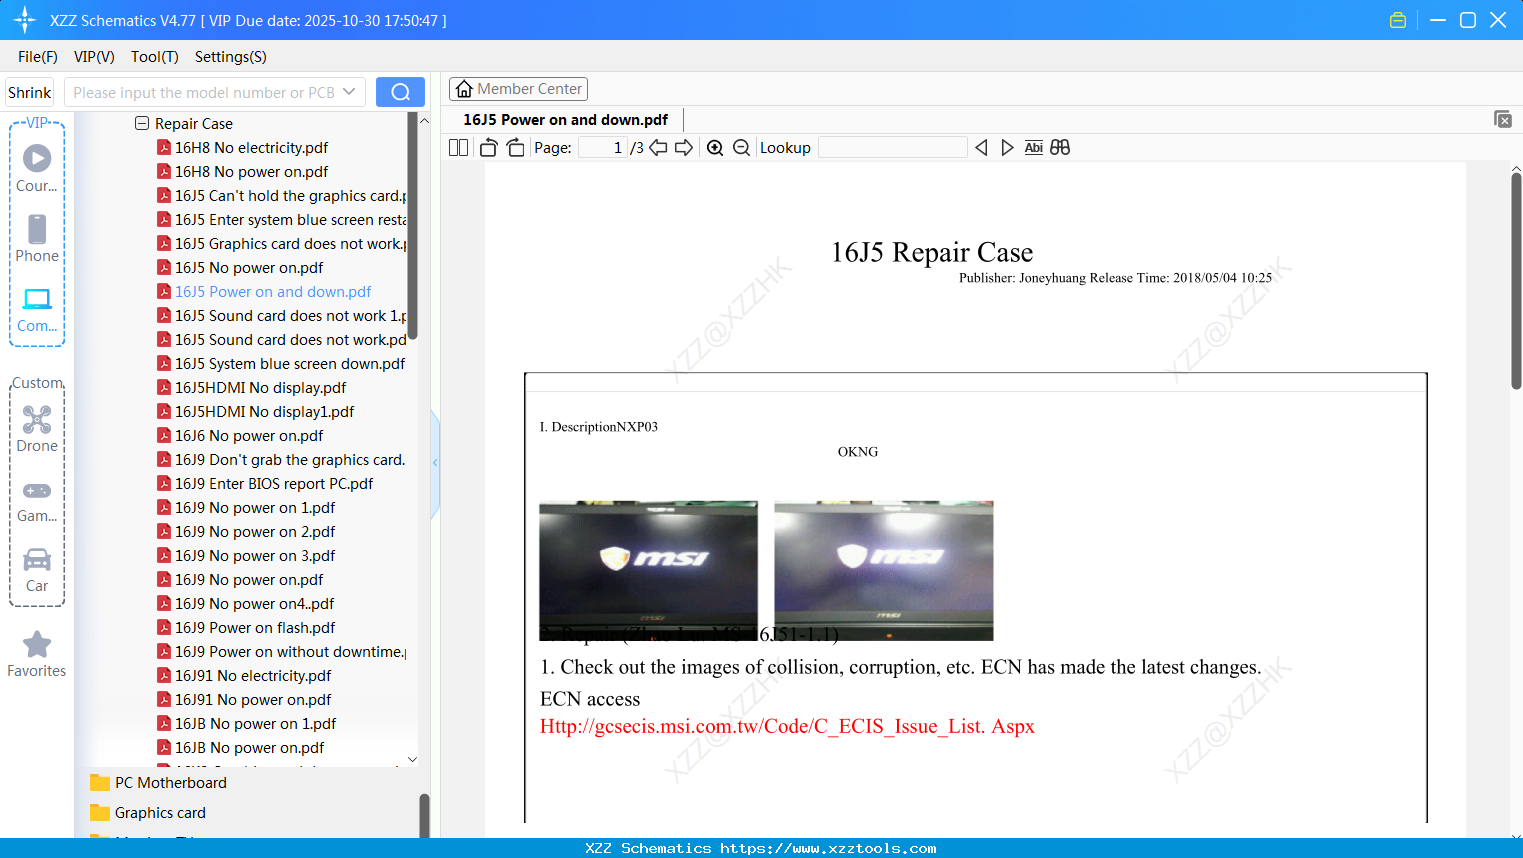
Task: Click the Page number field
Action: (x=602, y=148)
